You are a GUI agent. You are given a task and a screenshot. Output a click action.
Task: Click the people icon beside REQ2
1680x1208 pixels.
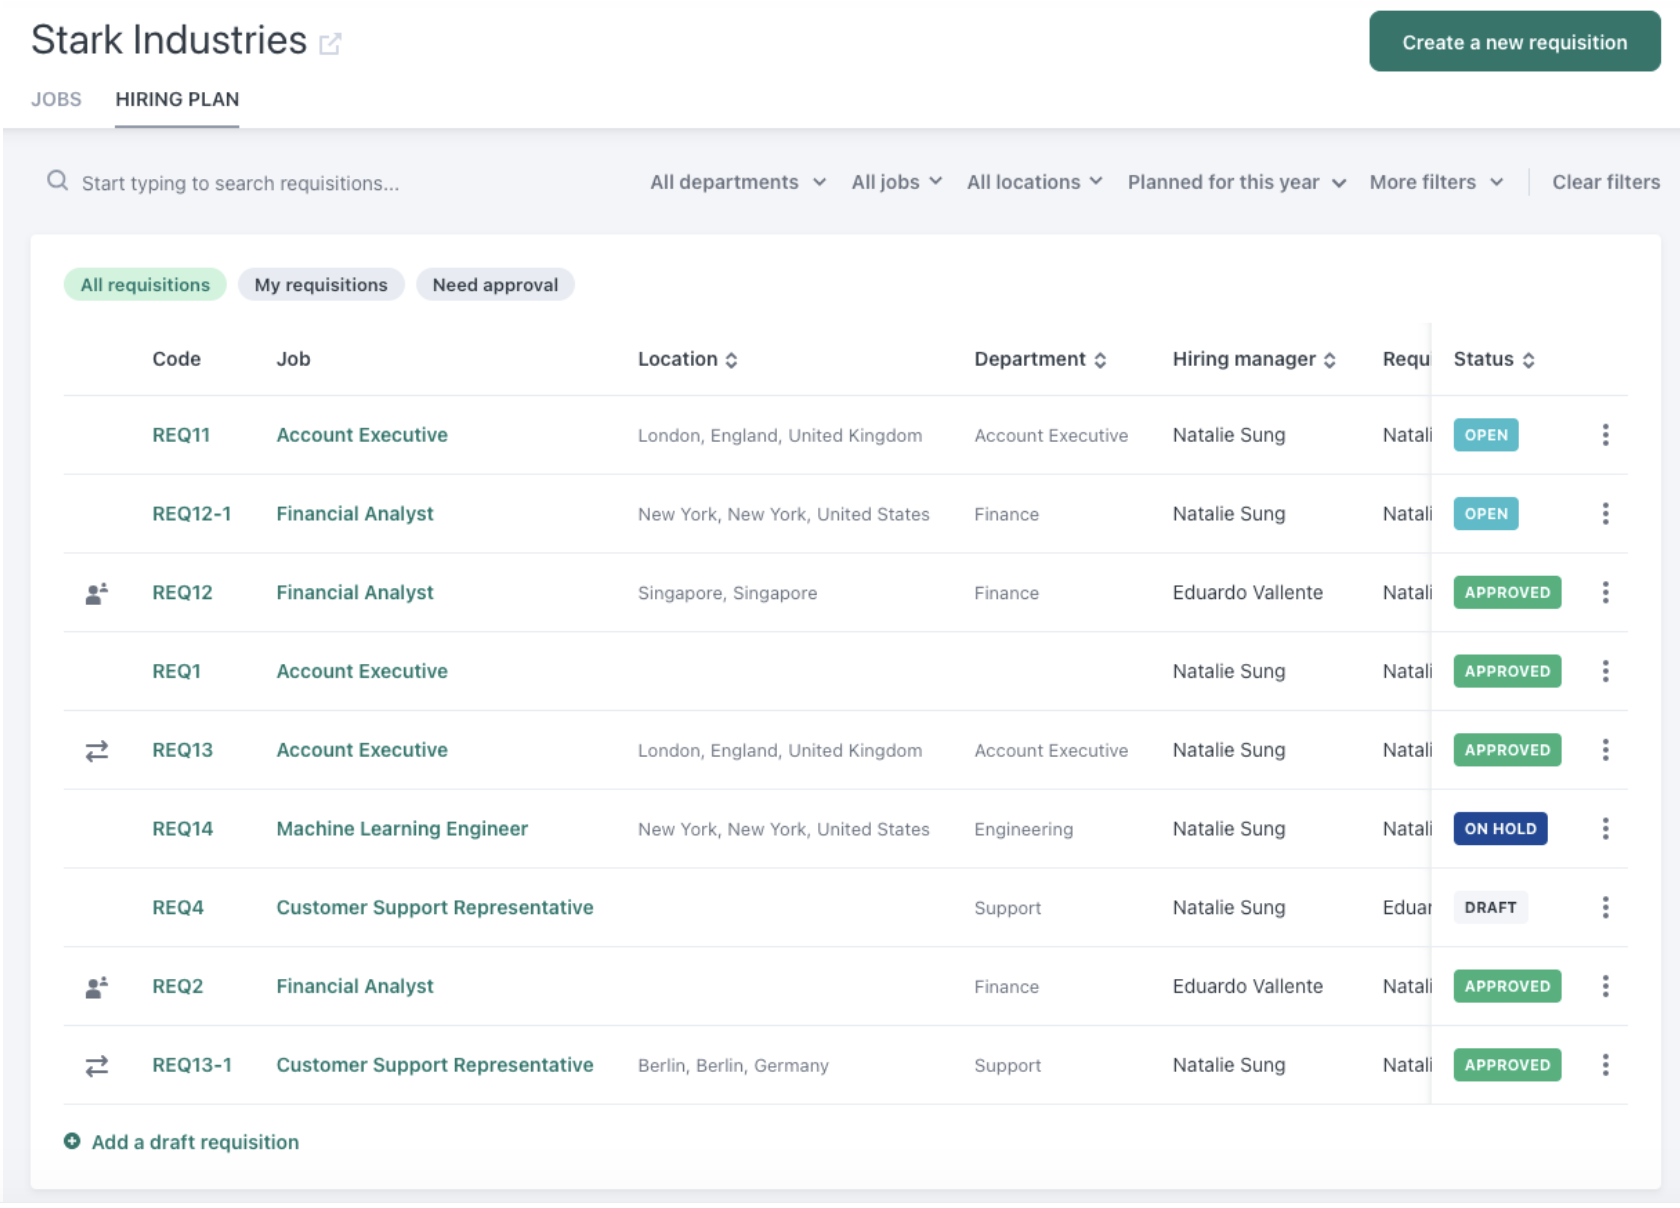click(97, 988)
